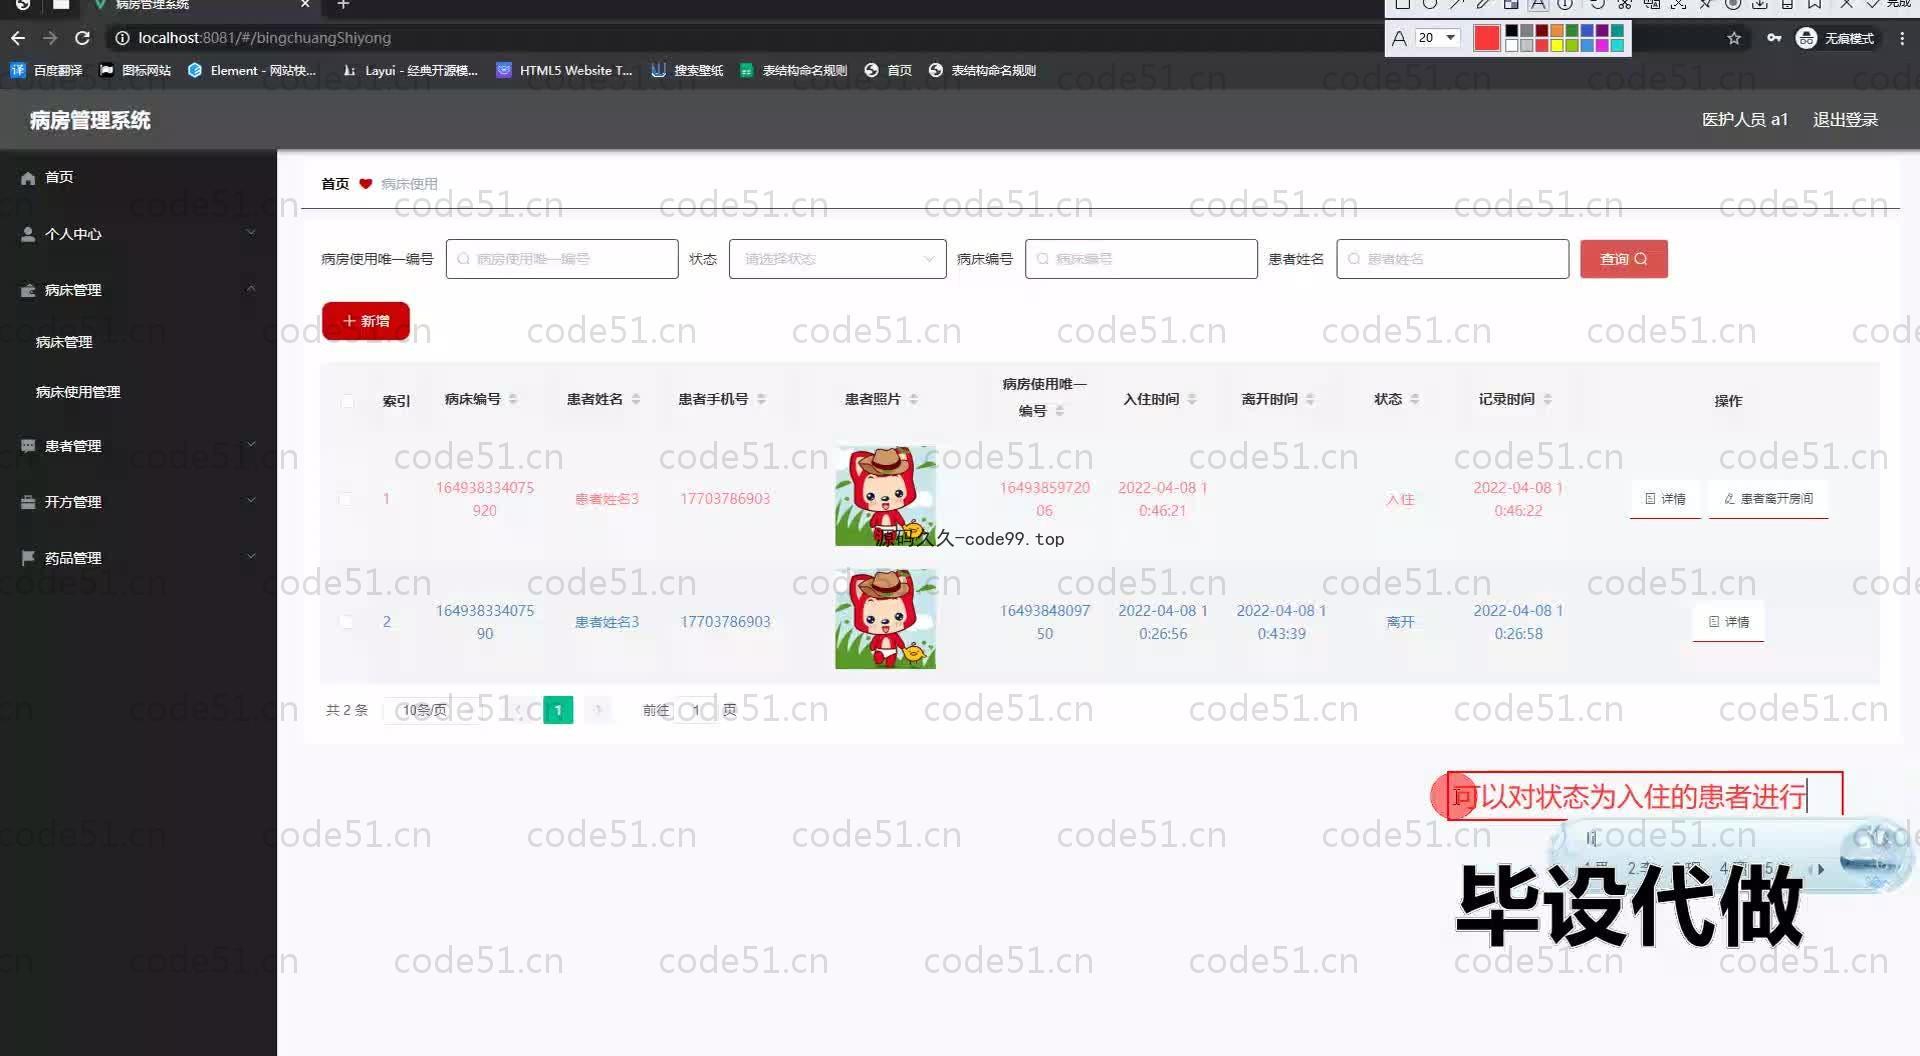Check the checkbox for row 1

346,499
